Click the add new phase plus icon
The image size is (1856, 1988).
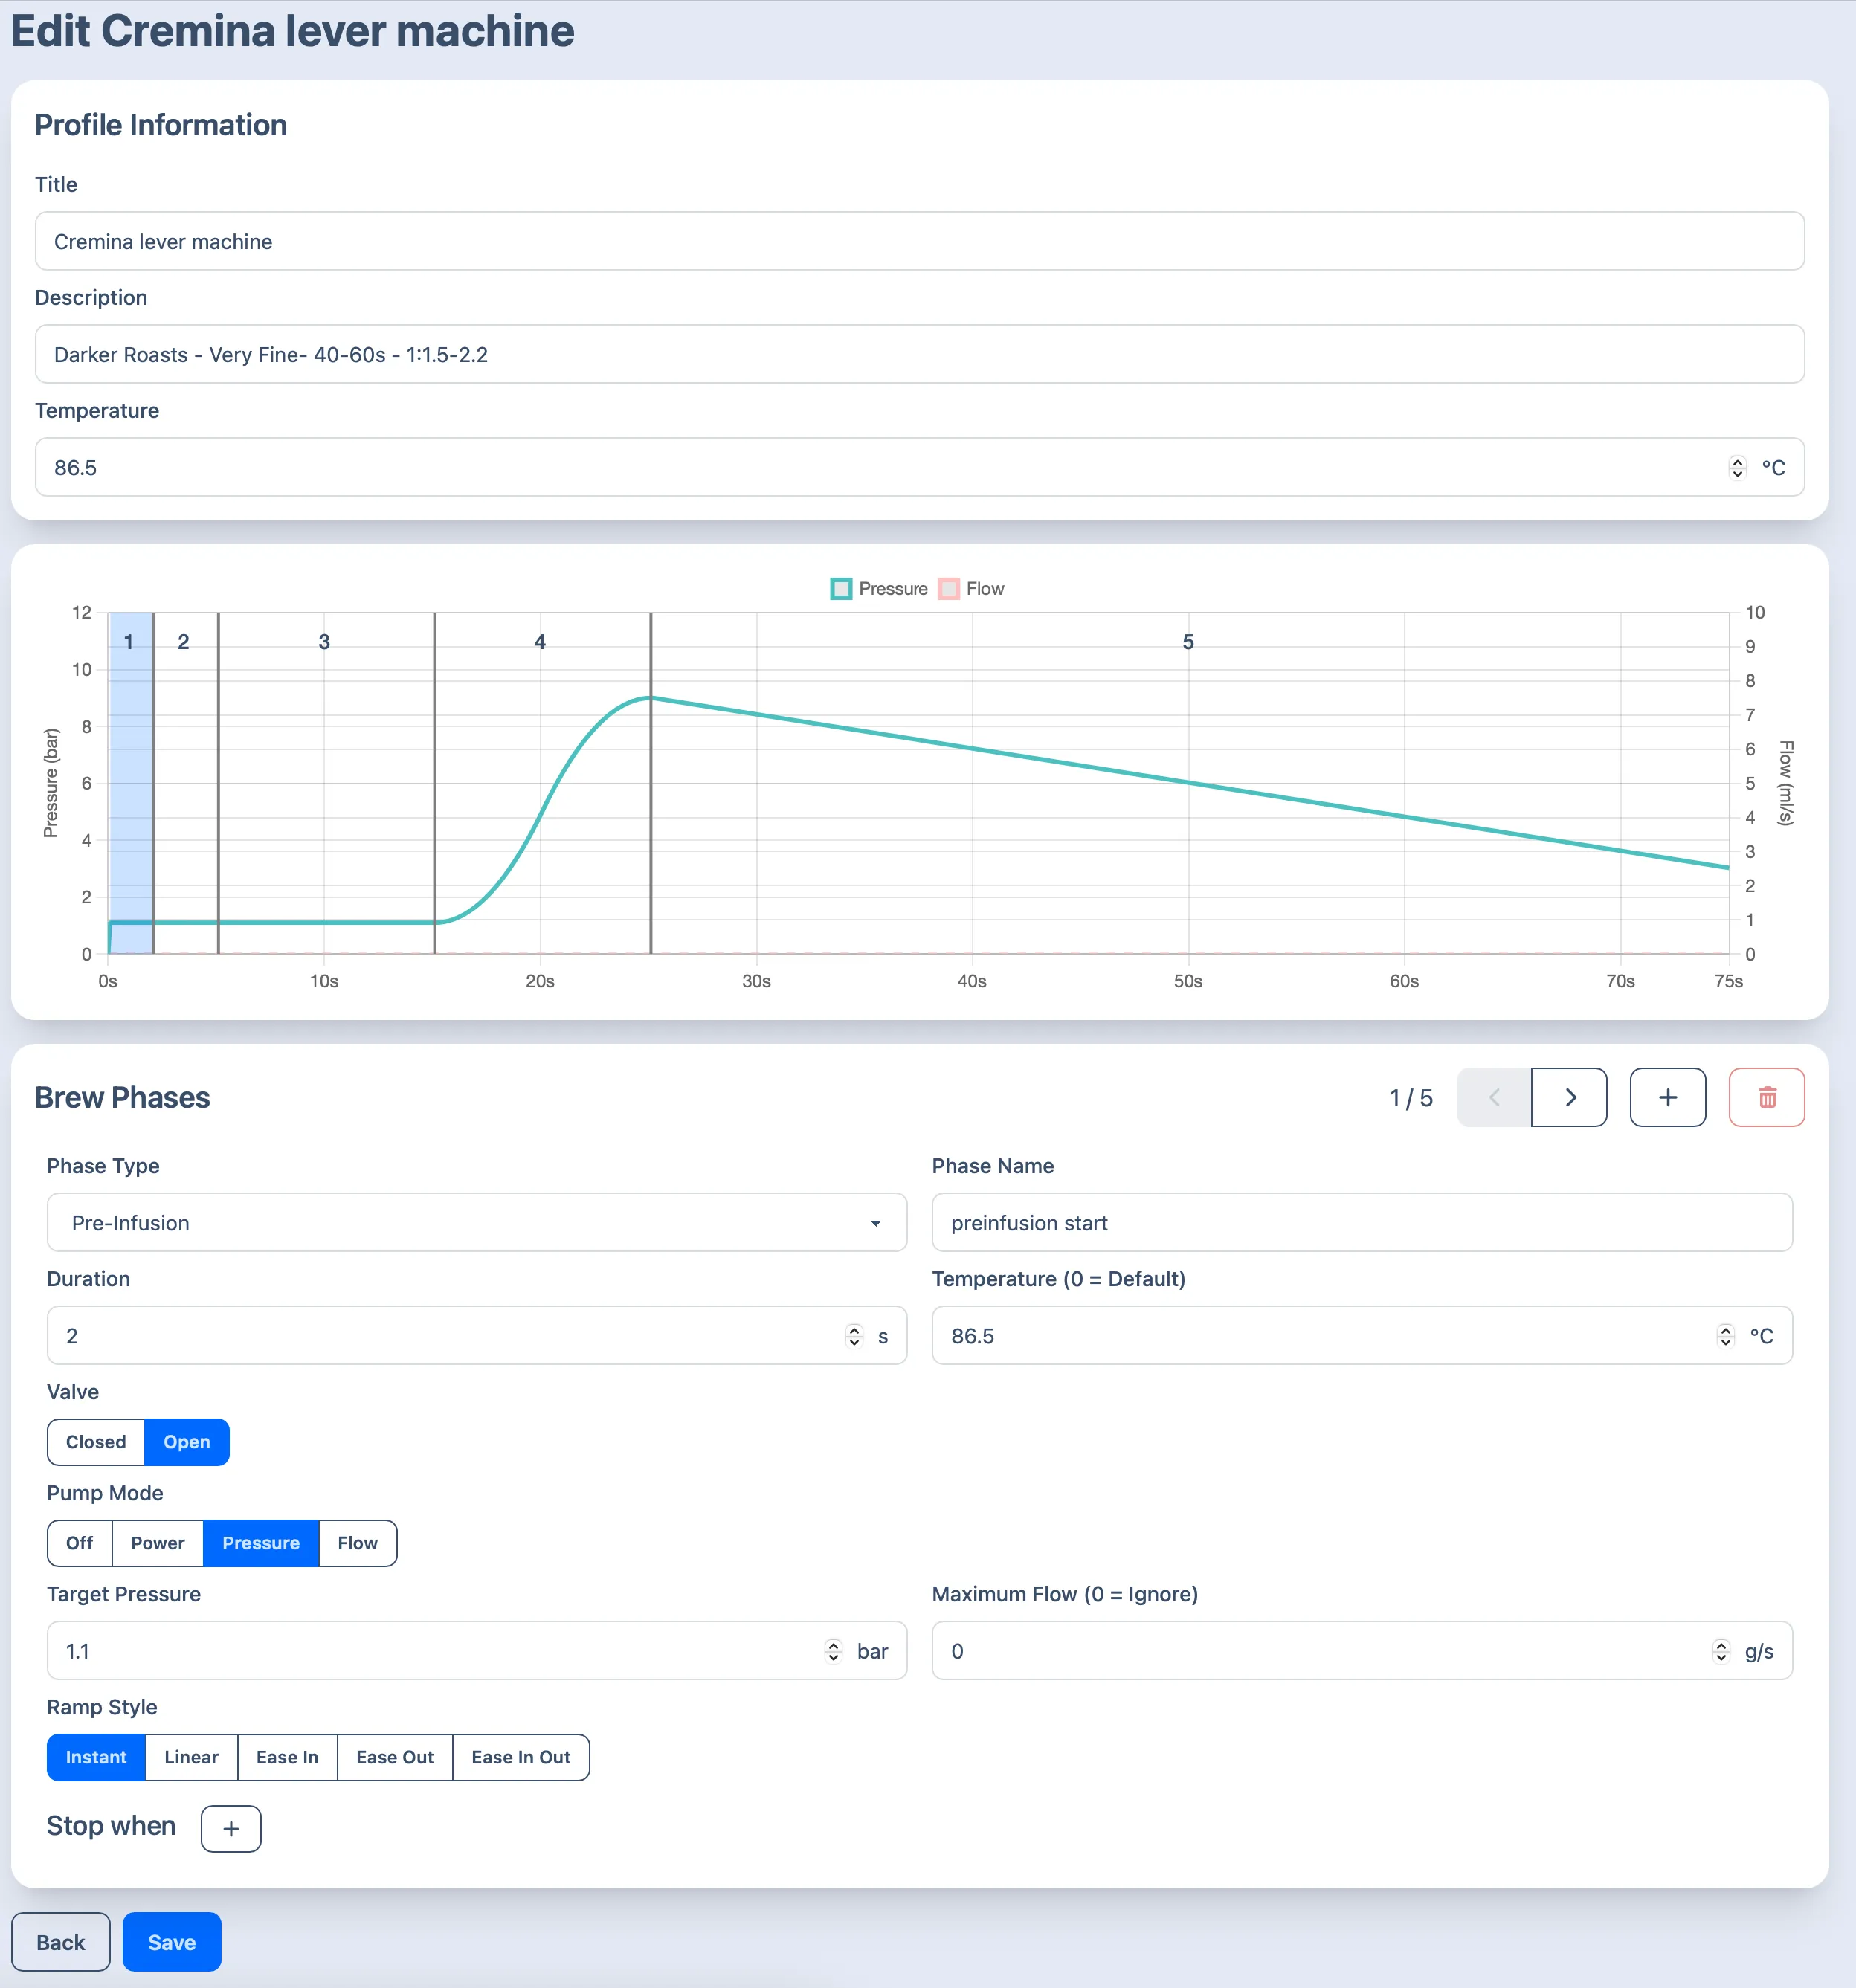coord(1667,1097)
